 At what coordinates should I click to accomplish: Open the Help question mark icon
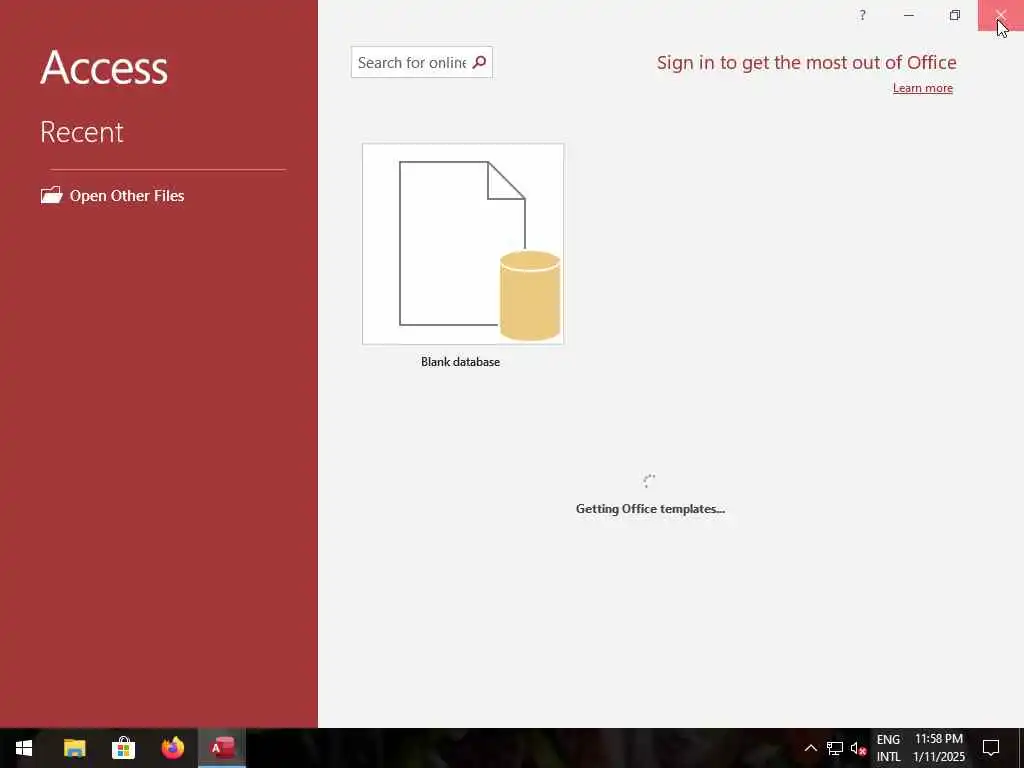point(863,15)
